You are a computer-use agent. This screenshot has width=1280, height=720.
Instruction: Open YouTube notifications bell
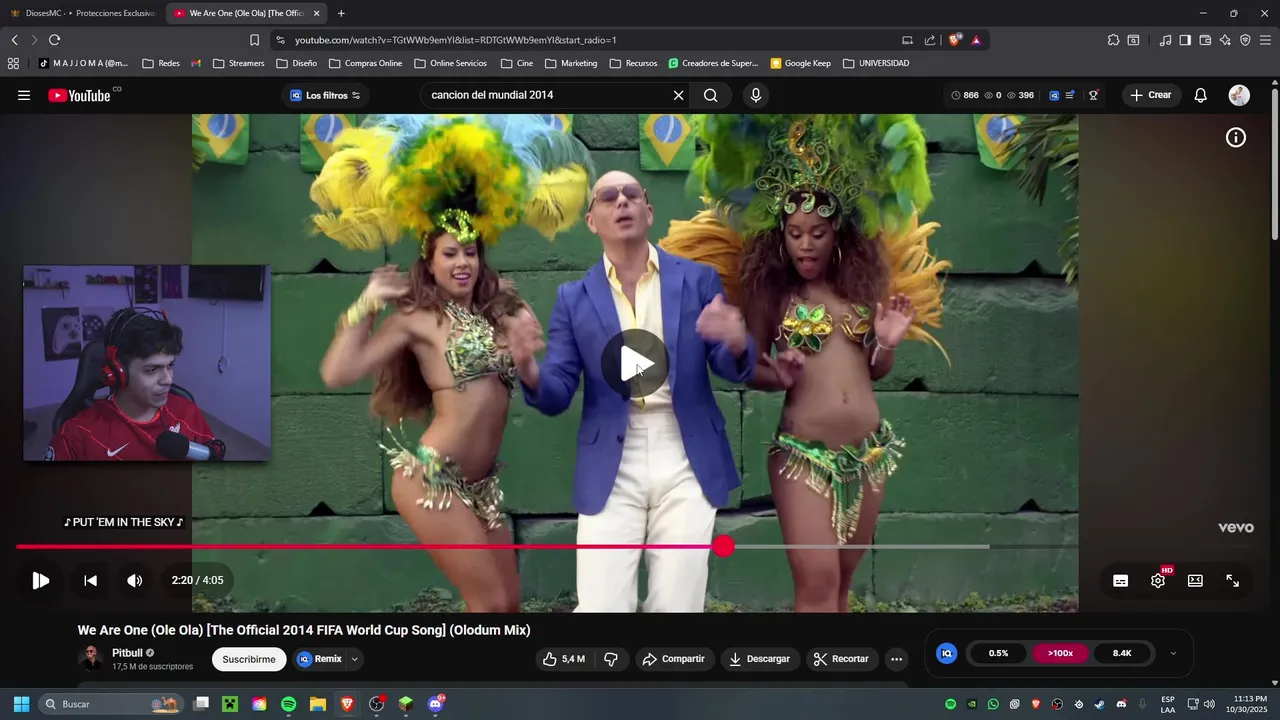(1201, 95)
